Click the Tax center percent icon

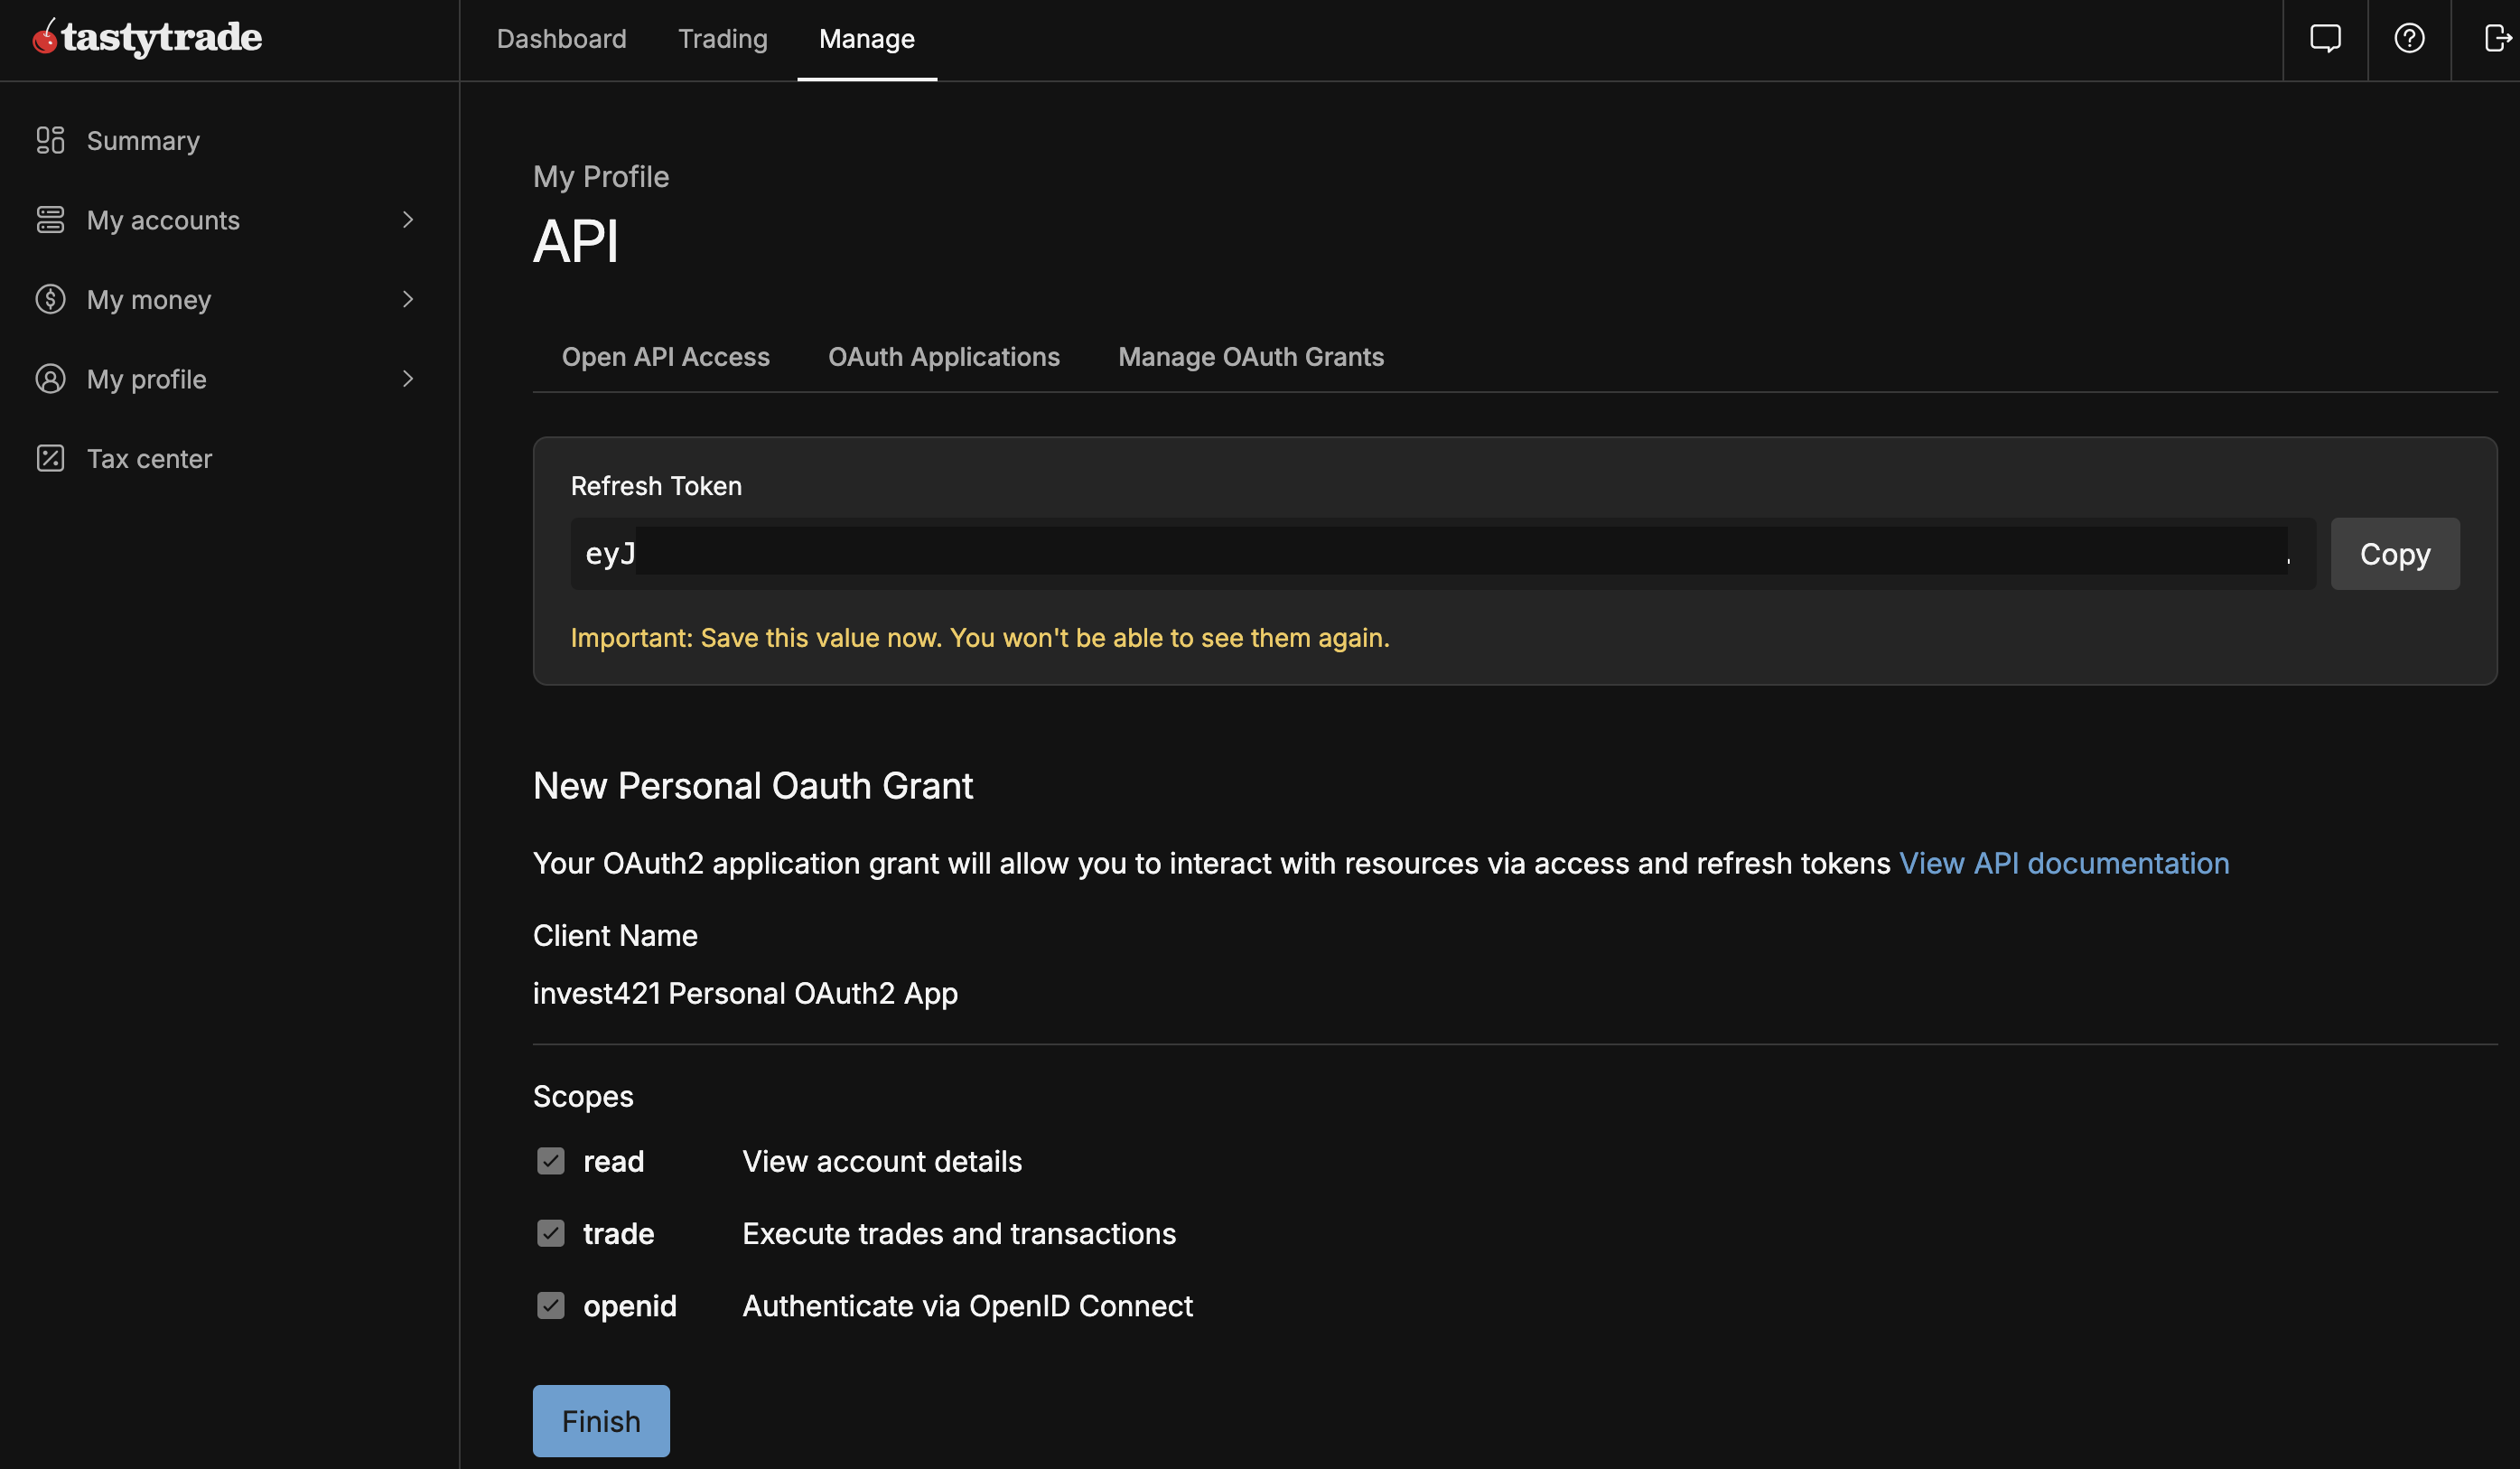(x=50, y=458)
